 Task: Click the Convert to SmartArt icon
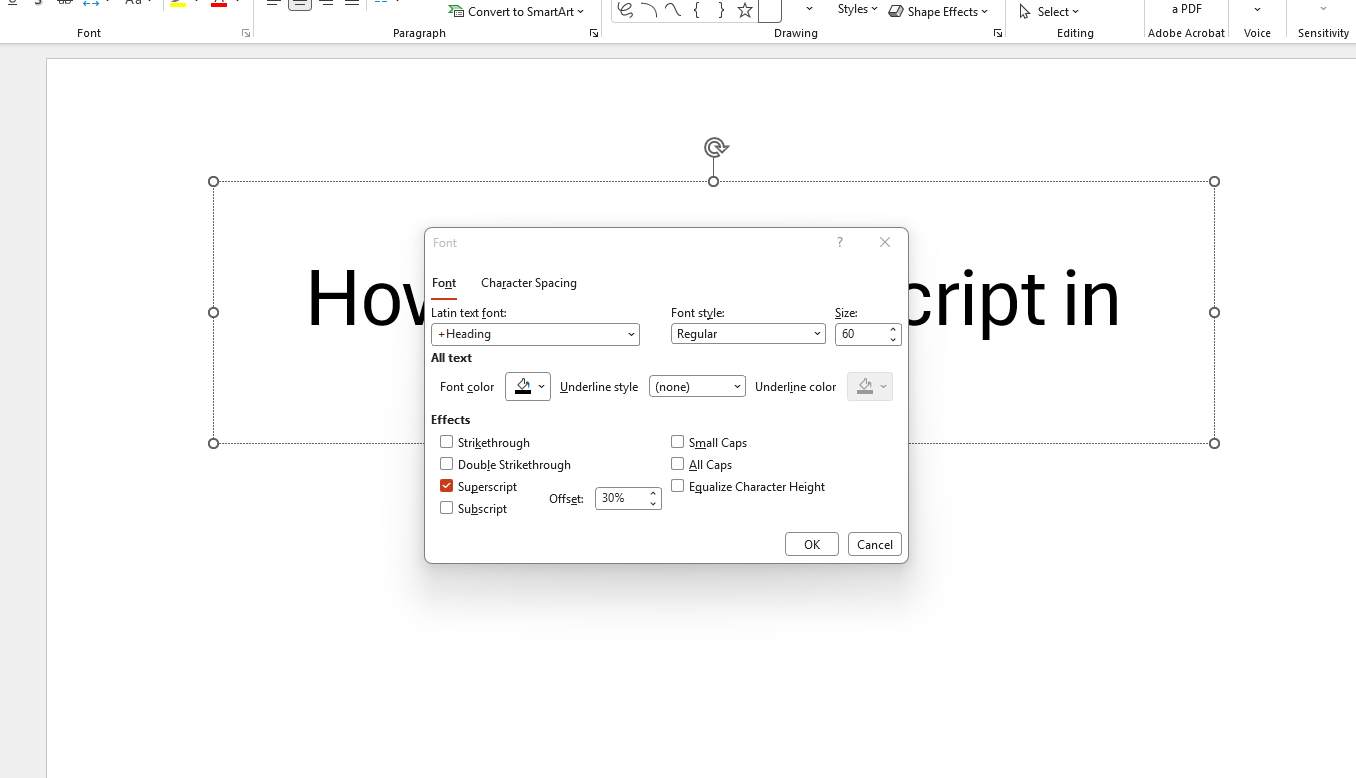click(x=457, y=12)
